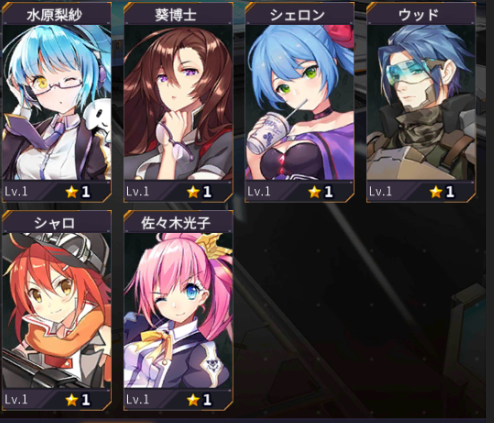
Task: Click the 葵博士 name header
Action: [x=178, y=15]
